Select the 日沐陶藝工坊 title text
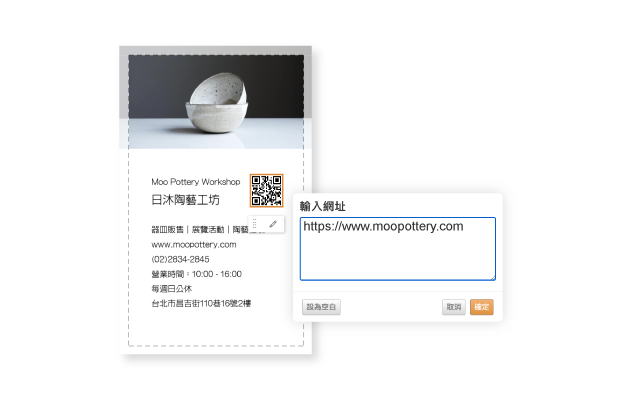 pos(185,200)
